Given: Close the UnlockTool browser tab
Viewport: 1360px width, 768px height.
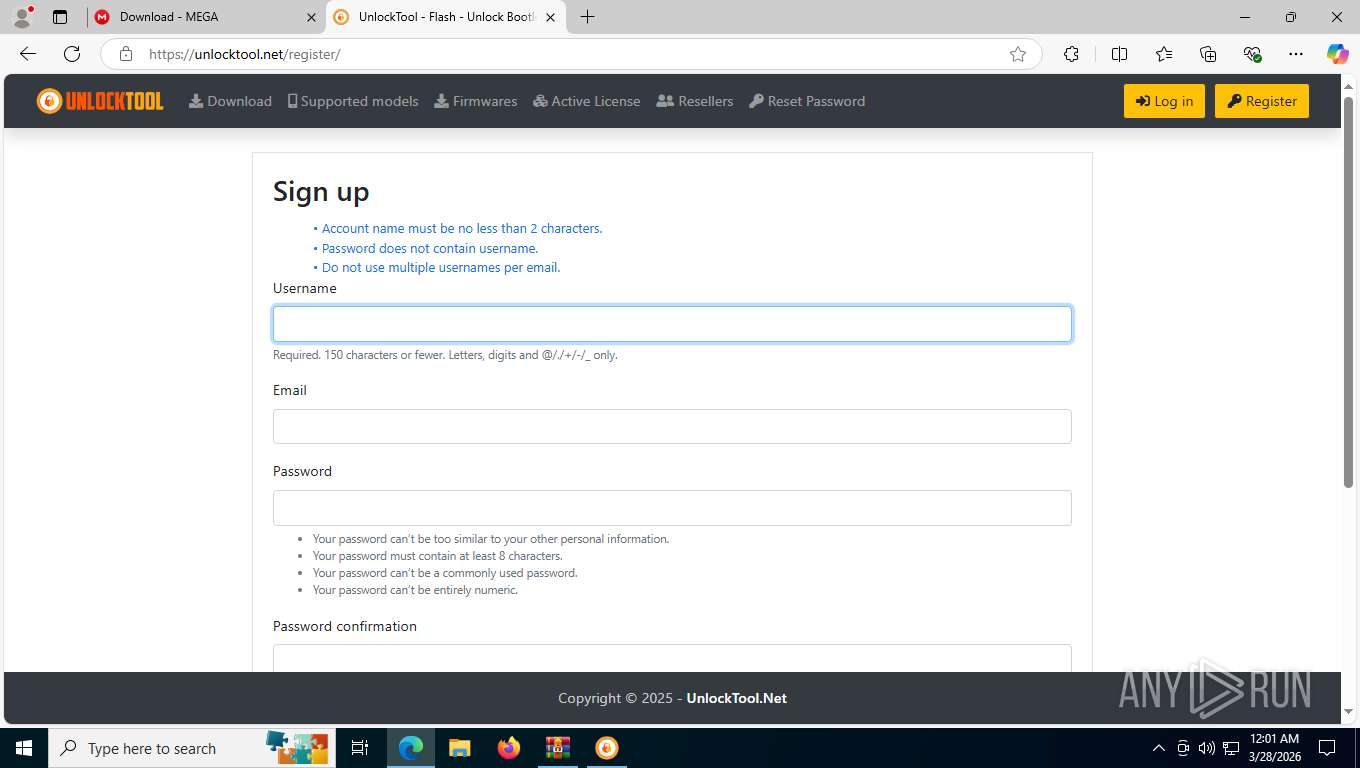Looking at the screenshot, I should pos(550,17).
